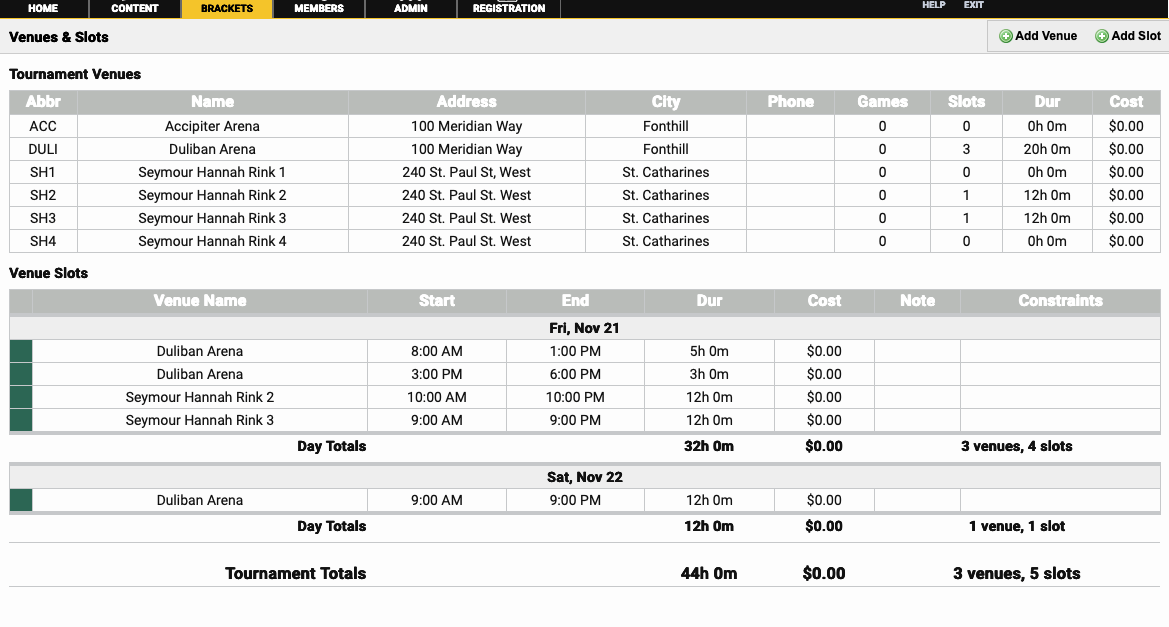Click the Constraints column header
The image size is (1169, 627).
(x=1060, y=301)
